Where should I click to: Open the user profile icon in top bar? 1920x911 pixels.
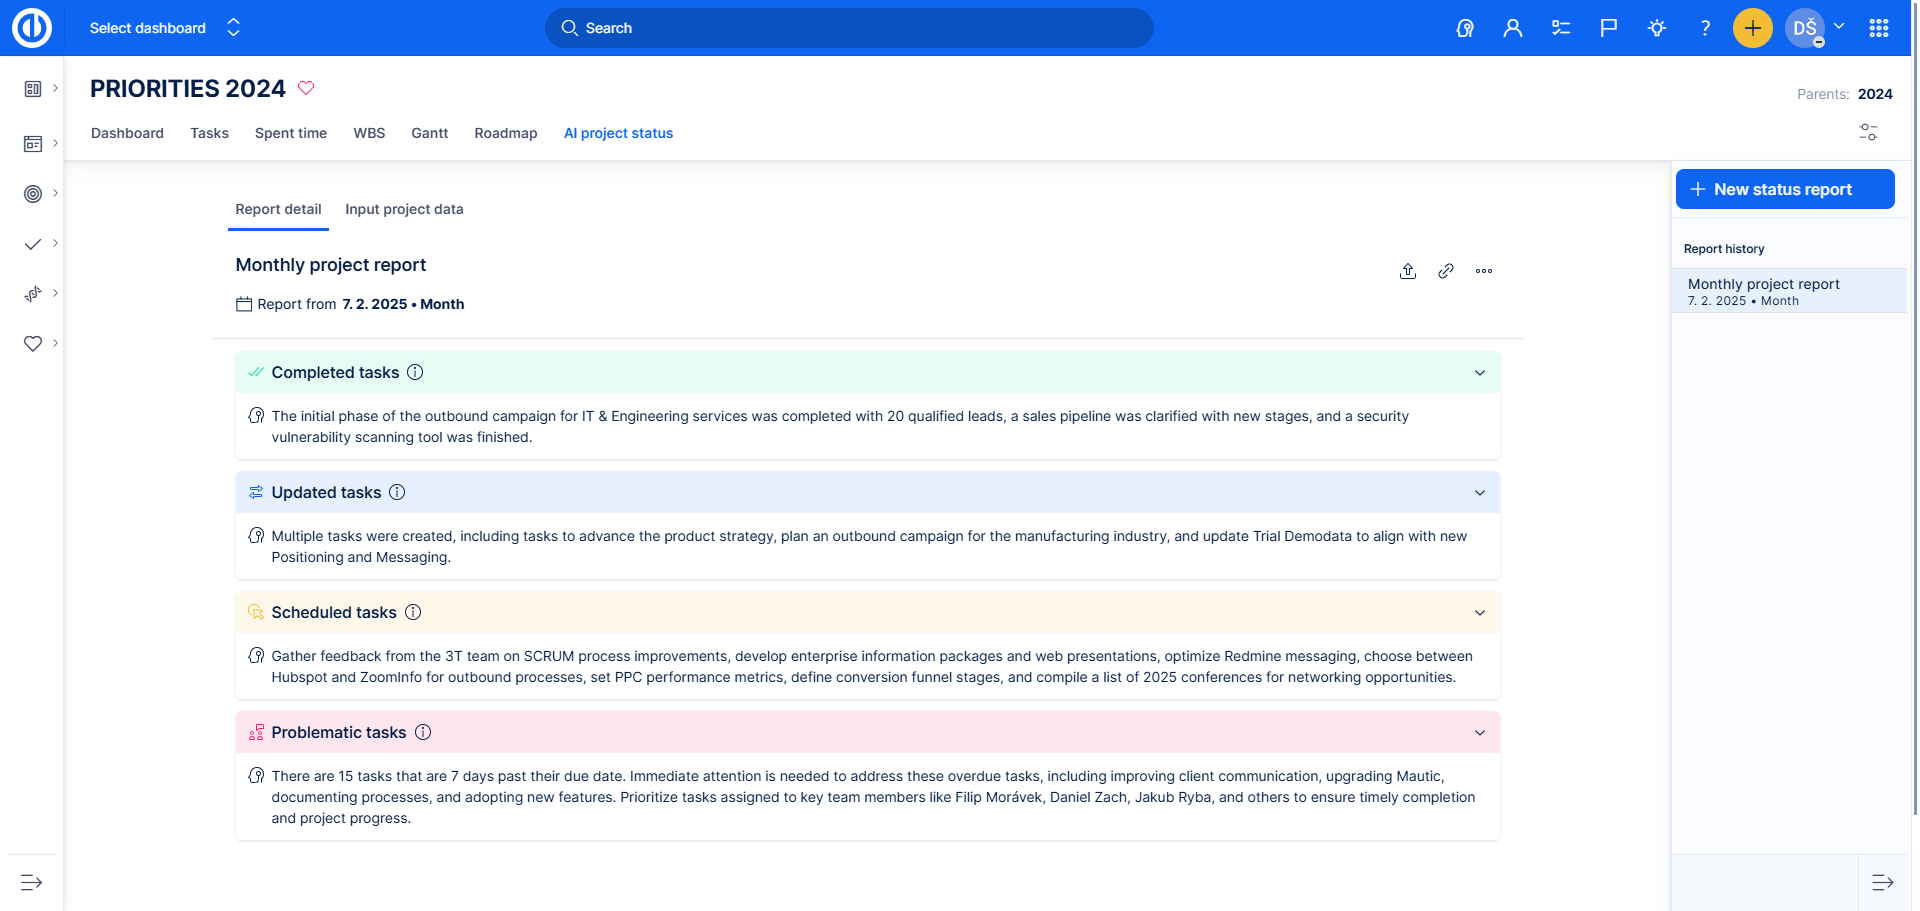pos(1512,28)
